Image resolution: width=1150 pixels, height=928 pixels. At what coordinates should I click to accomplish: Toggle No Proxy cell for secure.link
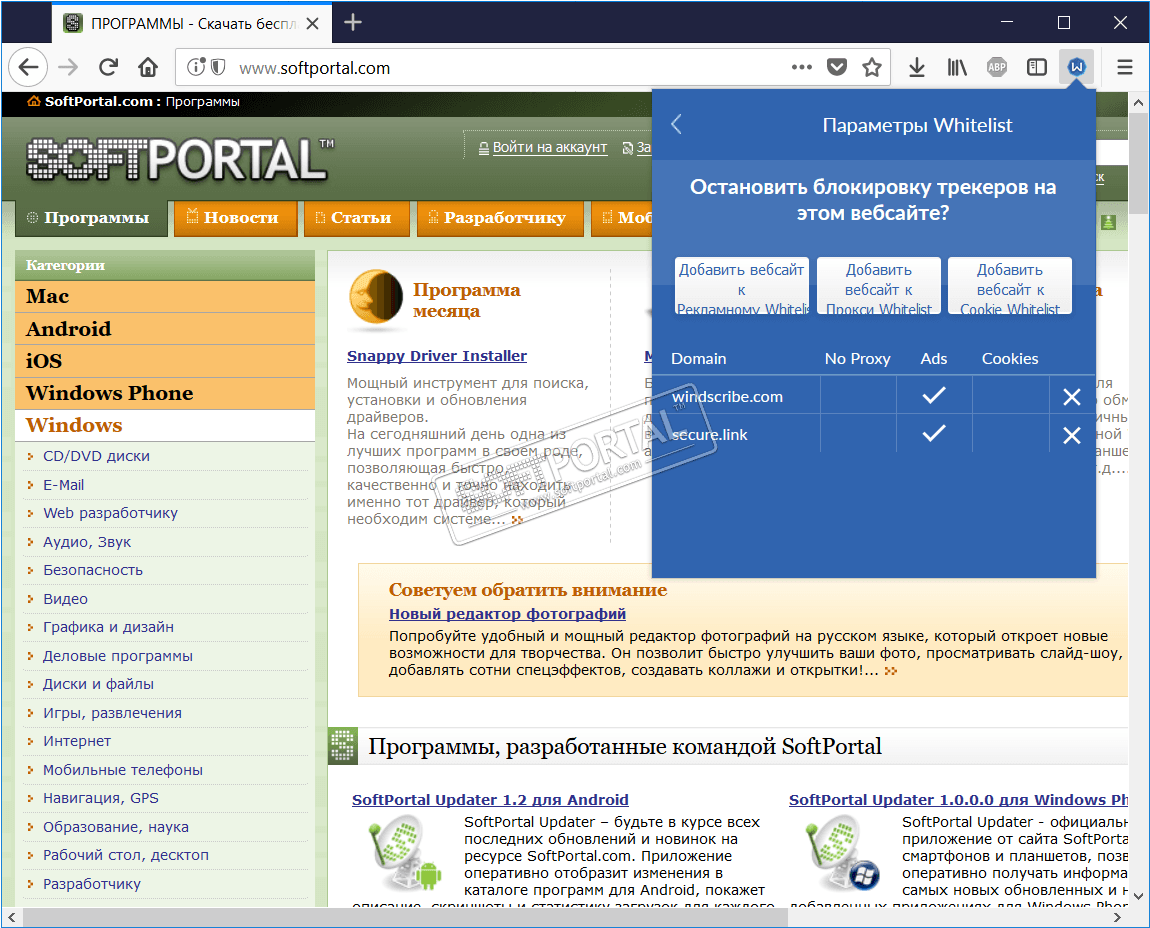tap(858, 434)
